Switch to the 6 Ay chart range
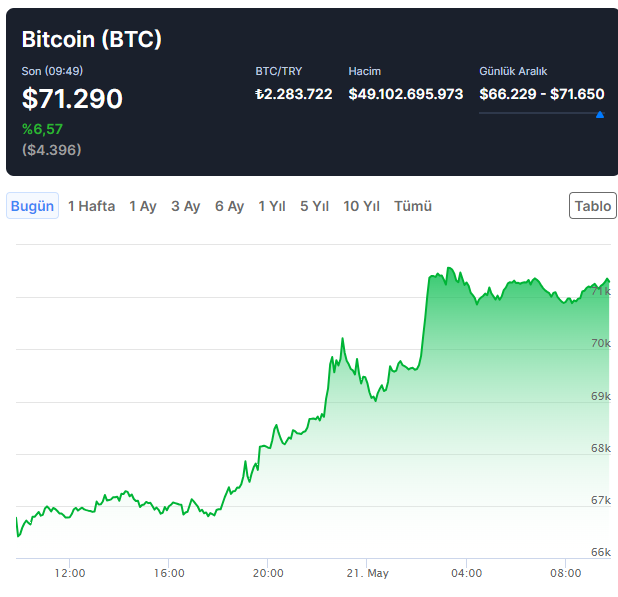618x597 pixels. pyautogui.click(x=229, y=206)
